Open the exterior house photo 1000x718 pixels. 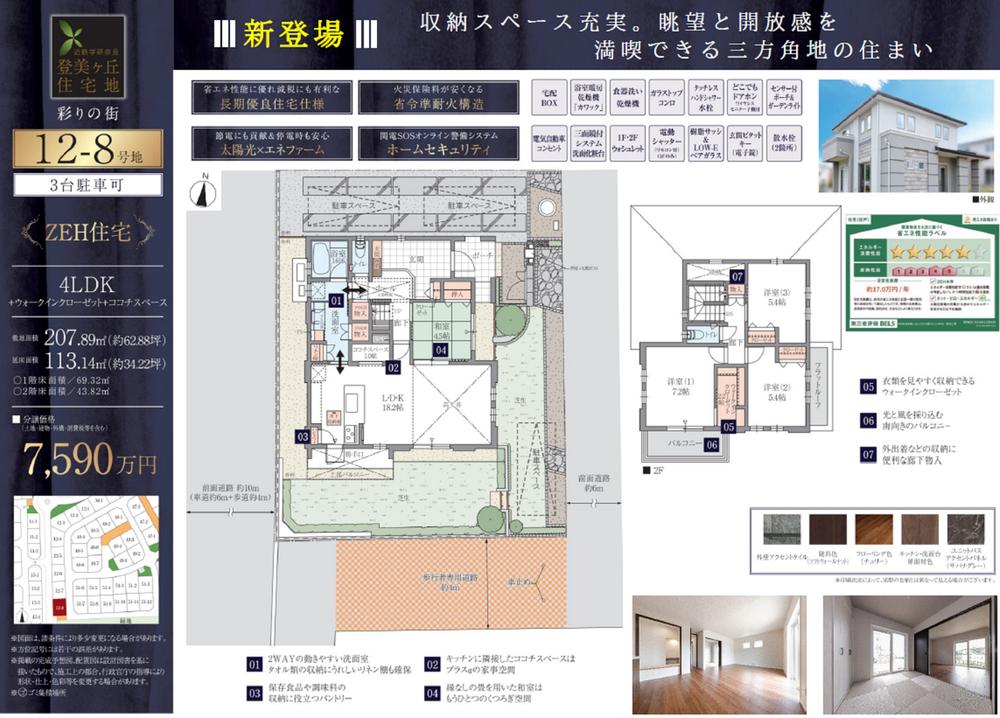(908, 136)
